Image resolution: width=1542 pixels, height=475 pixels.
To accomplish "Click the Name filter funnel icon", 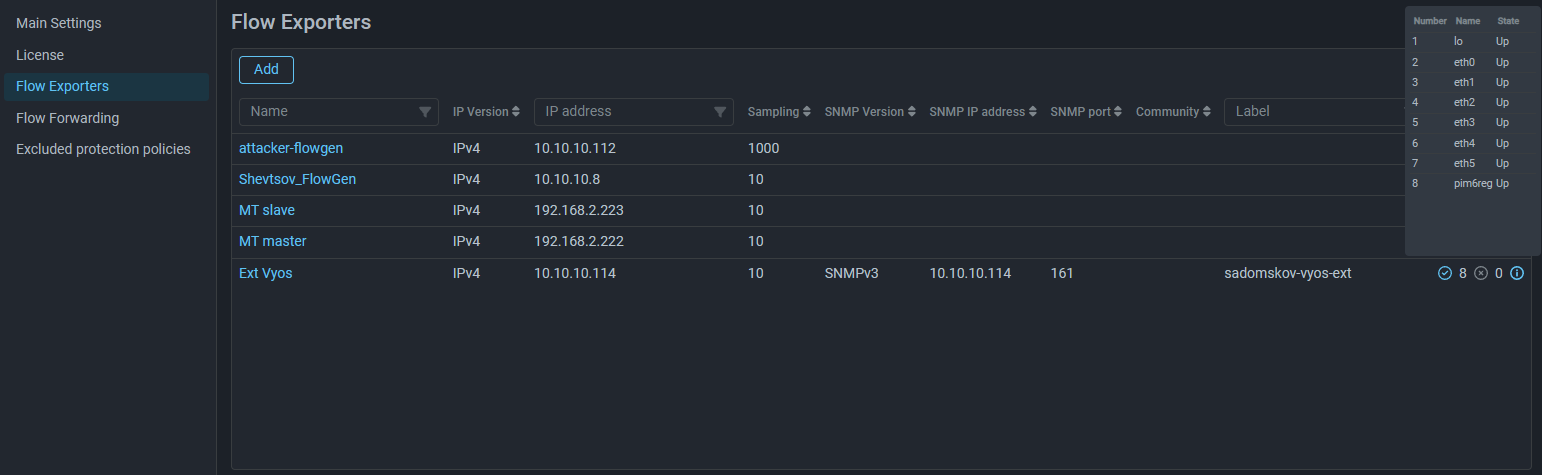I will coord(425,112).
